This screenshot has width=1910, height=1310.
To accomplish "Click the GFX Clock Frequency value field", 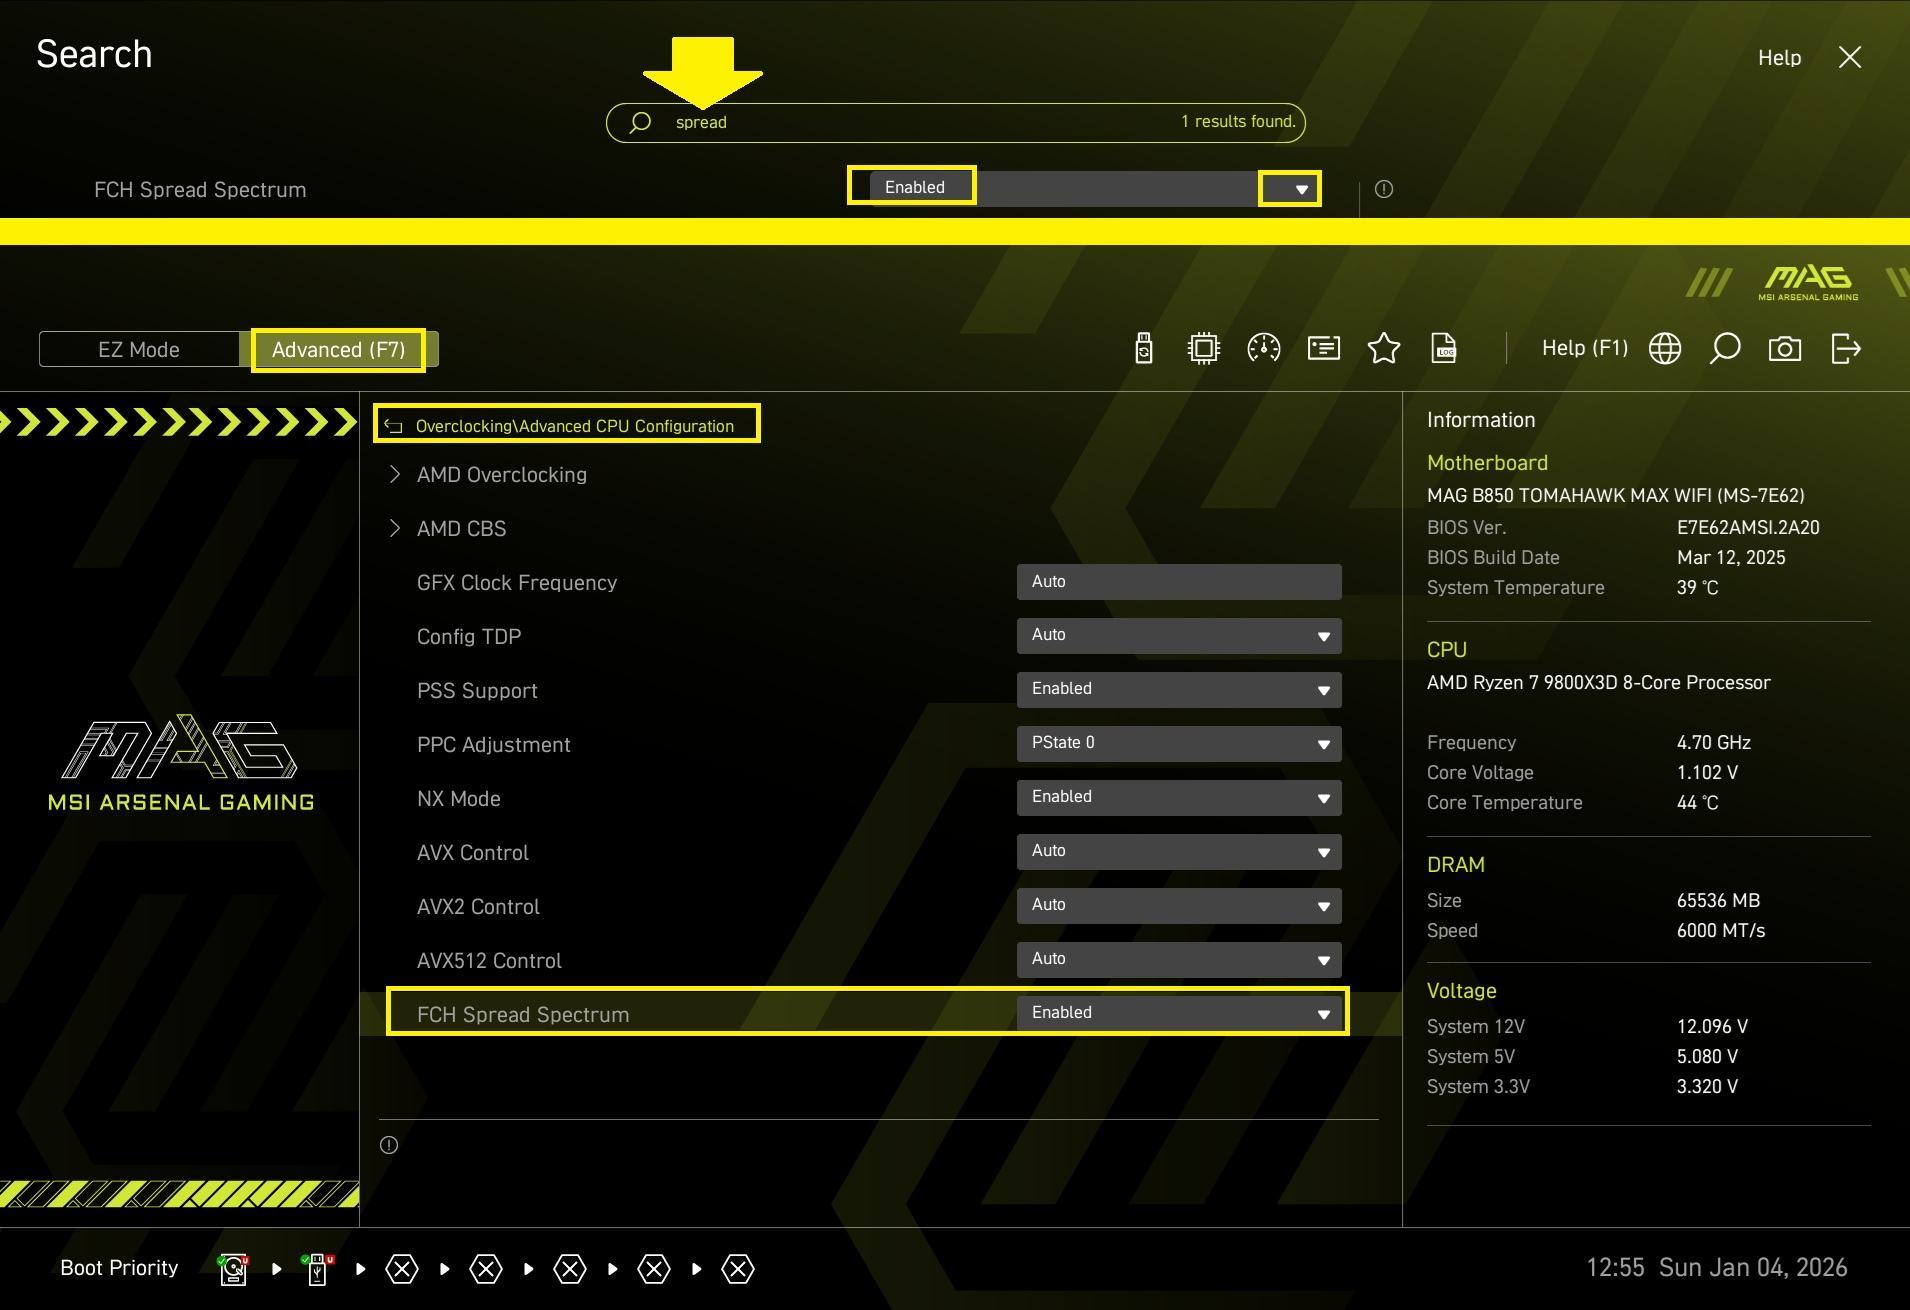I will 1179,582.
